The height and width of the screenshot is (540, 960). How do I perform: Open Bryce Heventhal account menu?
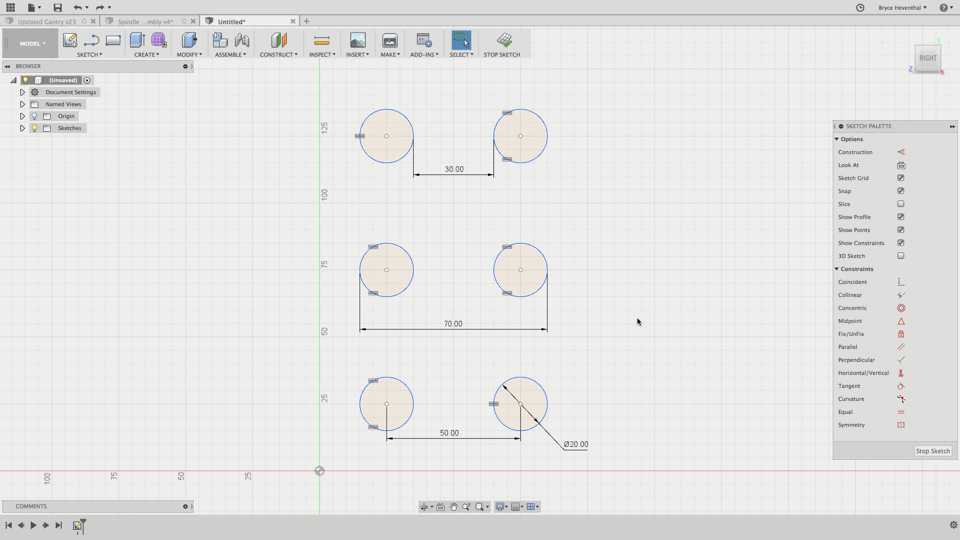click(x=902, y=8)
